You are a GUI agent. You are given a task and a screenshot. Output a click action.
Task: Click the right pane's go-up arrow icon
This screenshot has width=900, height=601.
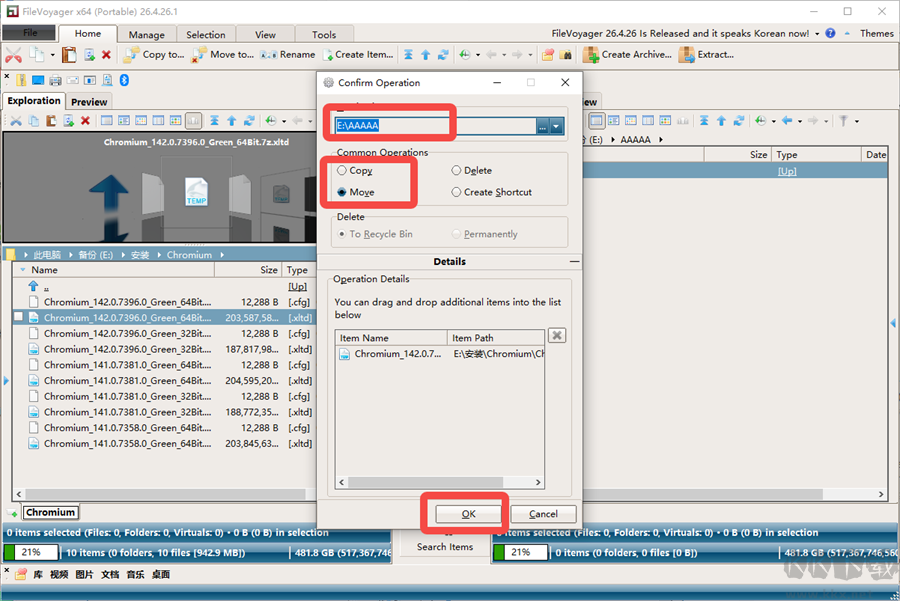point(721,121)
